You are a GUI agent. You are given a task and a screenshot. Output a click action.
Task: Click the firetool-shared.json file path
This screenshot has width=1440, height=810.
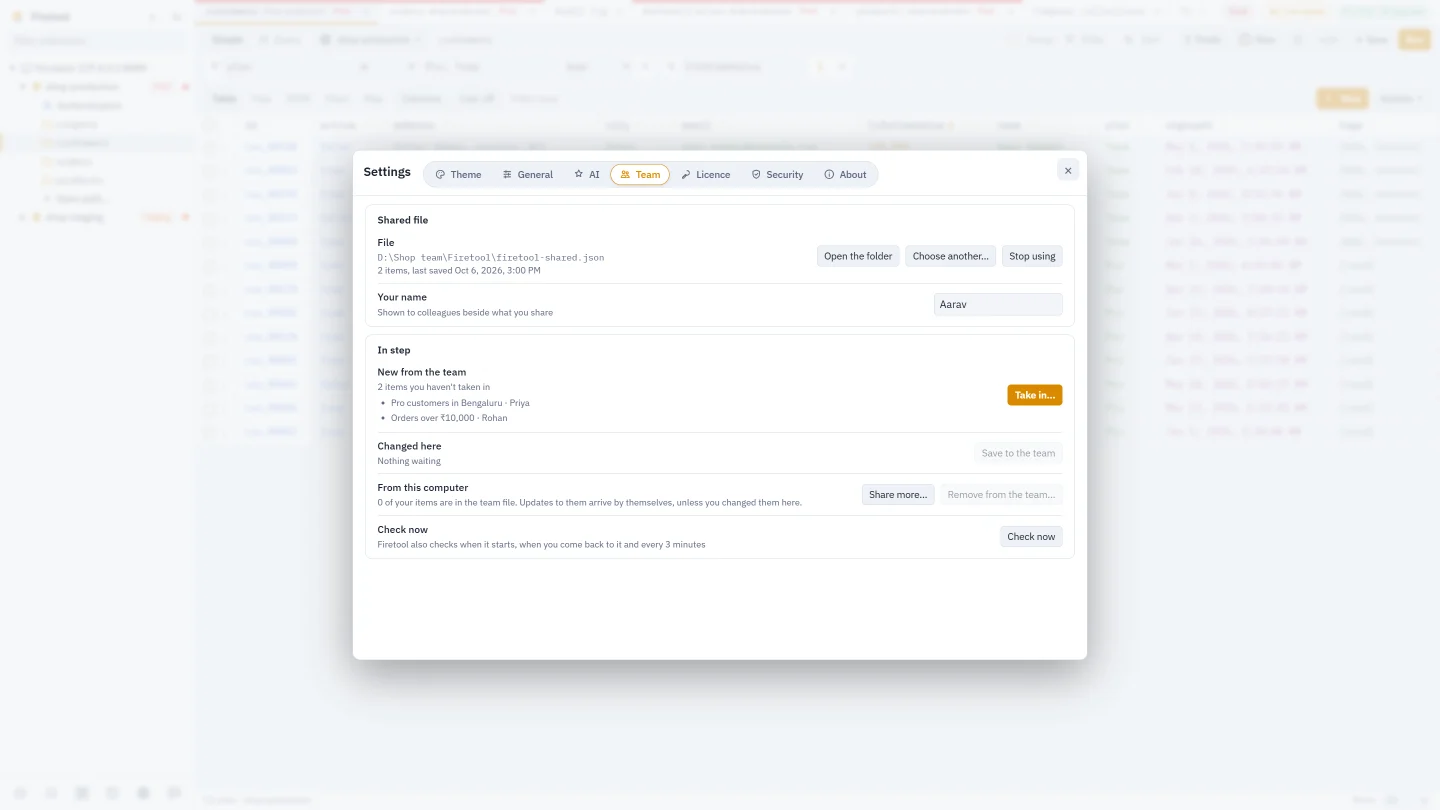tap(490, 257)
